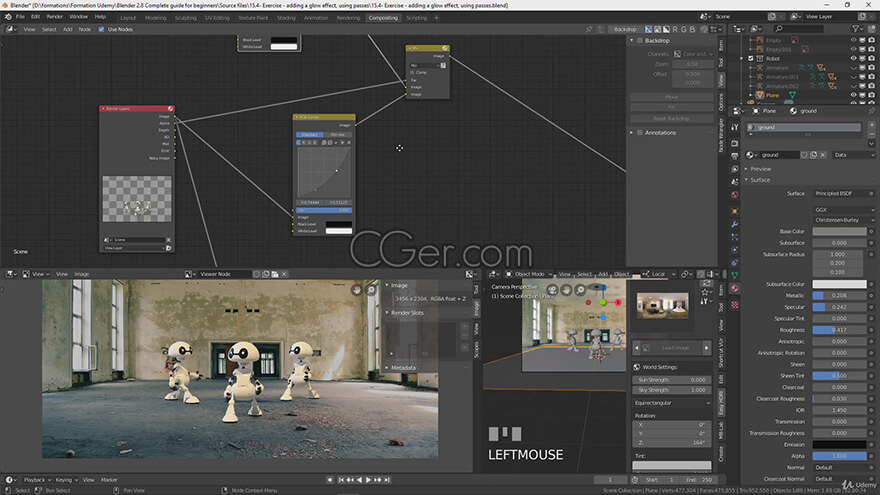The height and width of the screenshot is (495, 880).
Task: Open the Render menu
Action: [54, 17]
